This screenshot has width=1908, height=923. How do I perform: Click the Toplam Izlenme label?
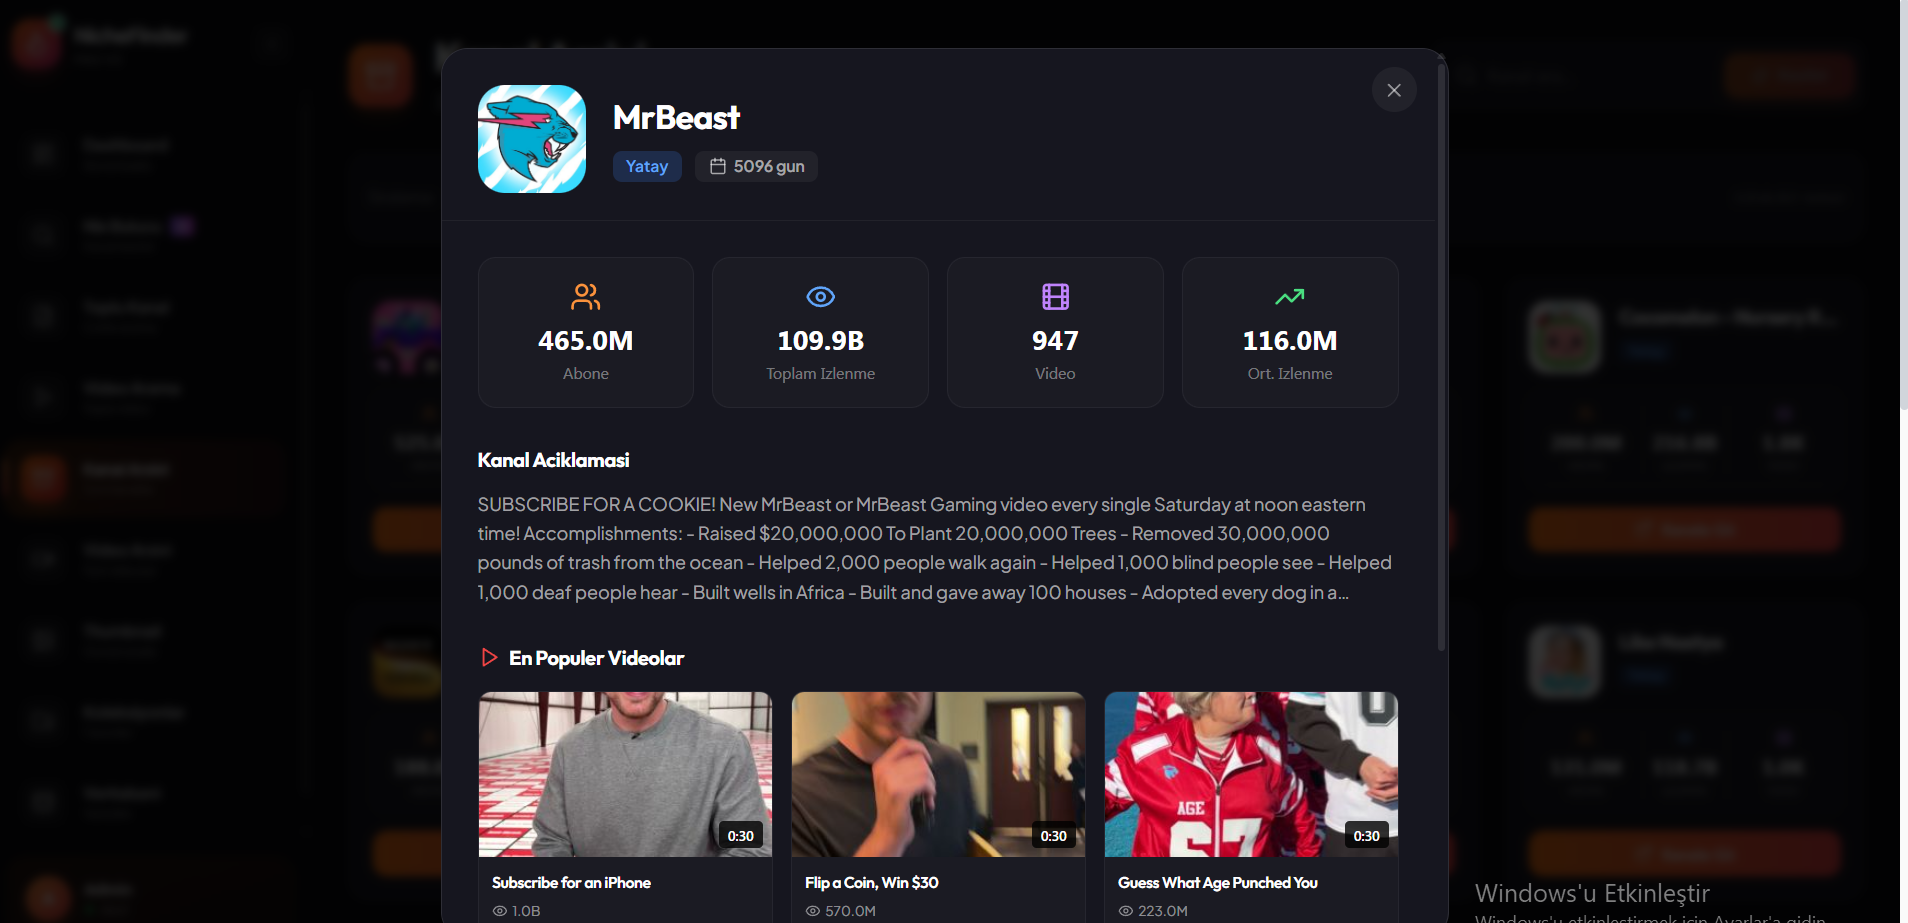coord(821,373)
